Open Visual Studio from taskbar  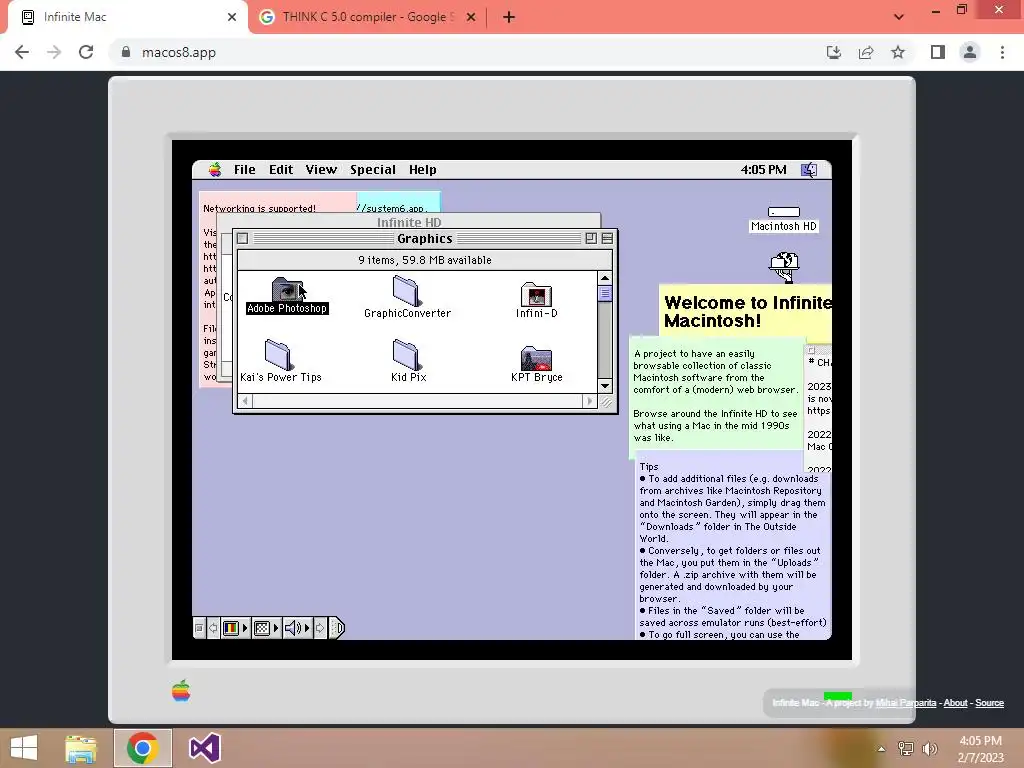tap(204, 748)
